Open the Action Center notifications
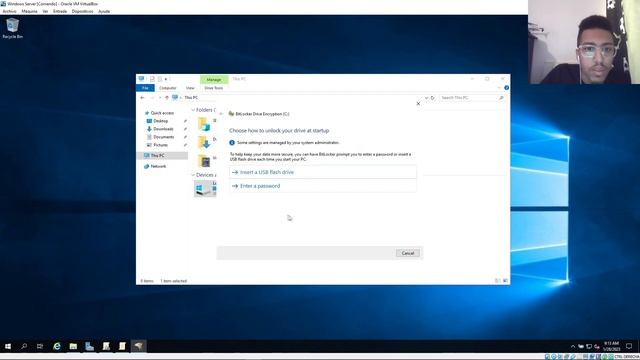 coord(629,346)
